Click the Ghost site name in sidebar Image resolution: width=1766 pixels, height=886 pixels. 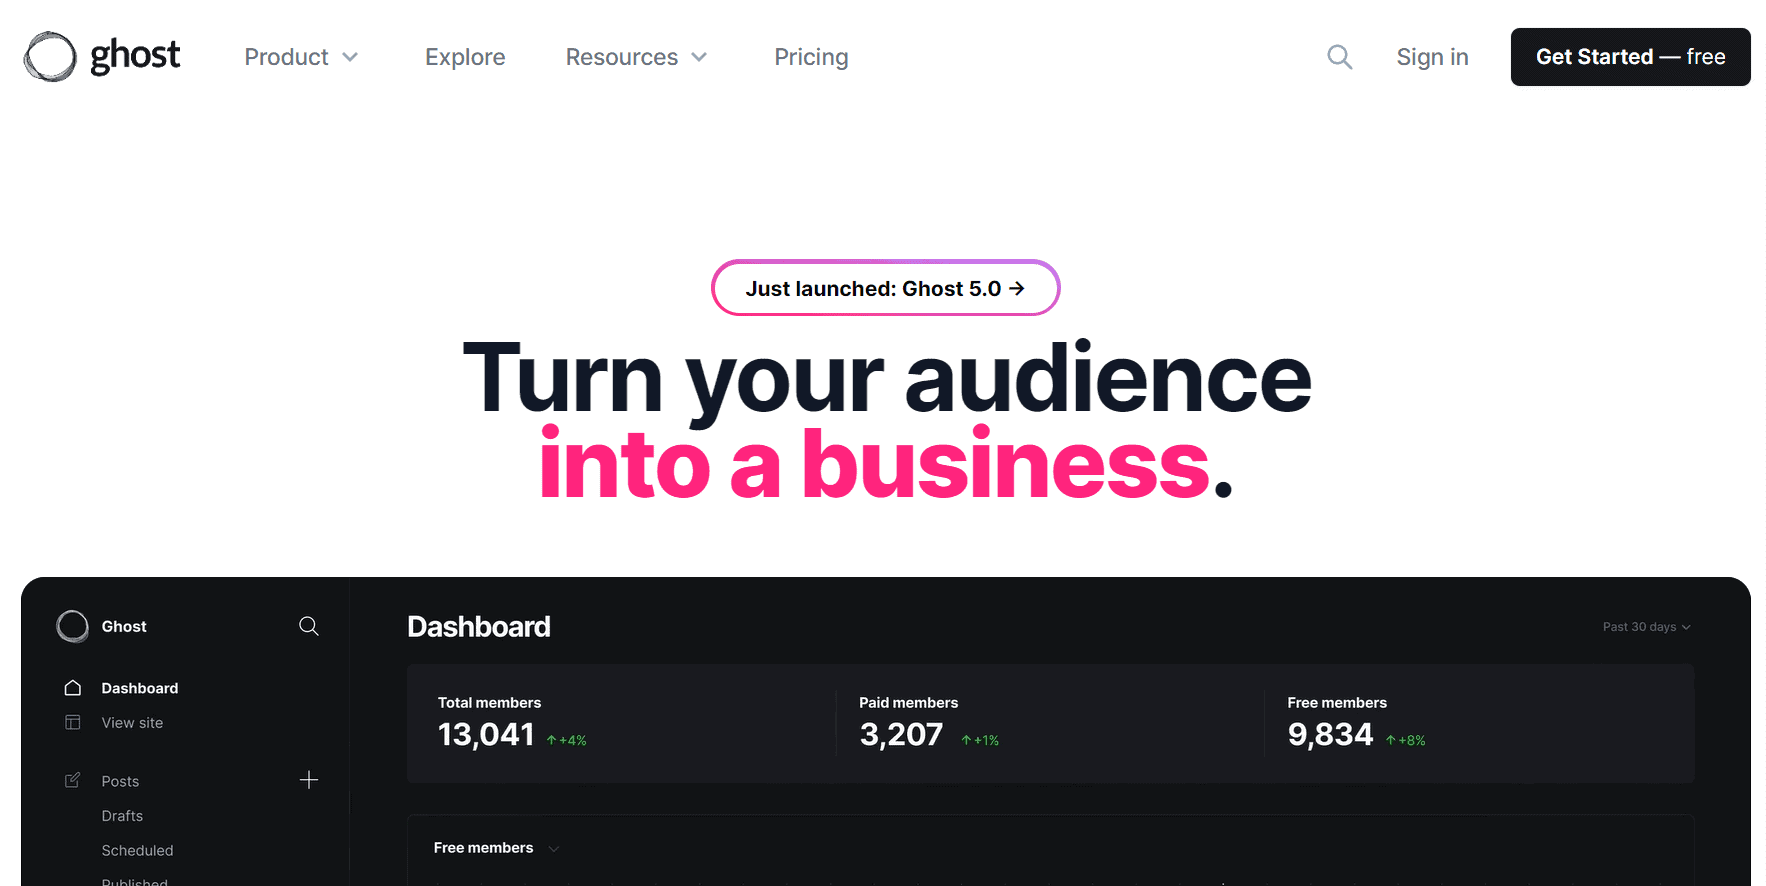click(124, 626)
